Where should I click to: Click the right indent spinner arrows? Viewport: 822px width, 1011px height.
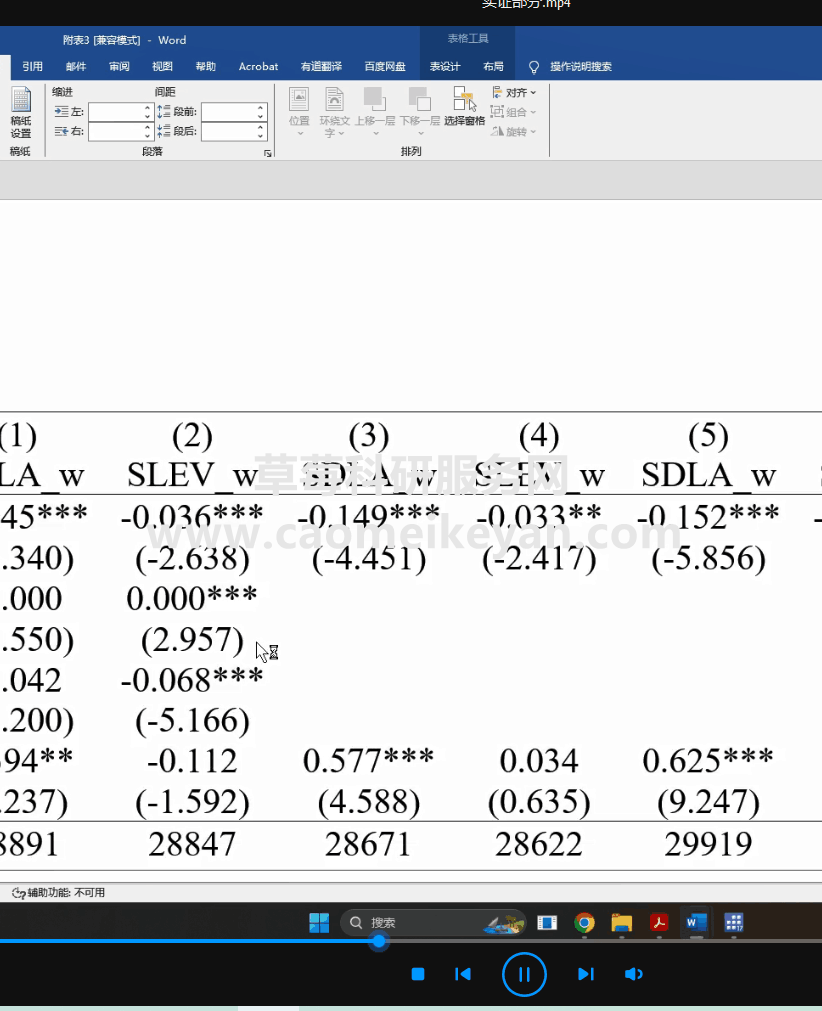[148, 132]
